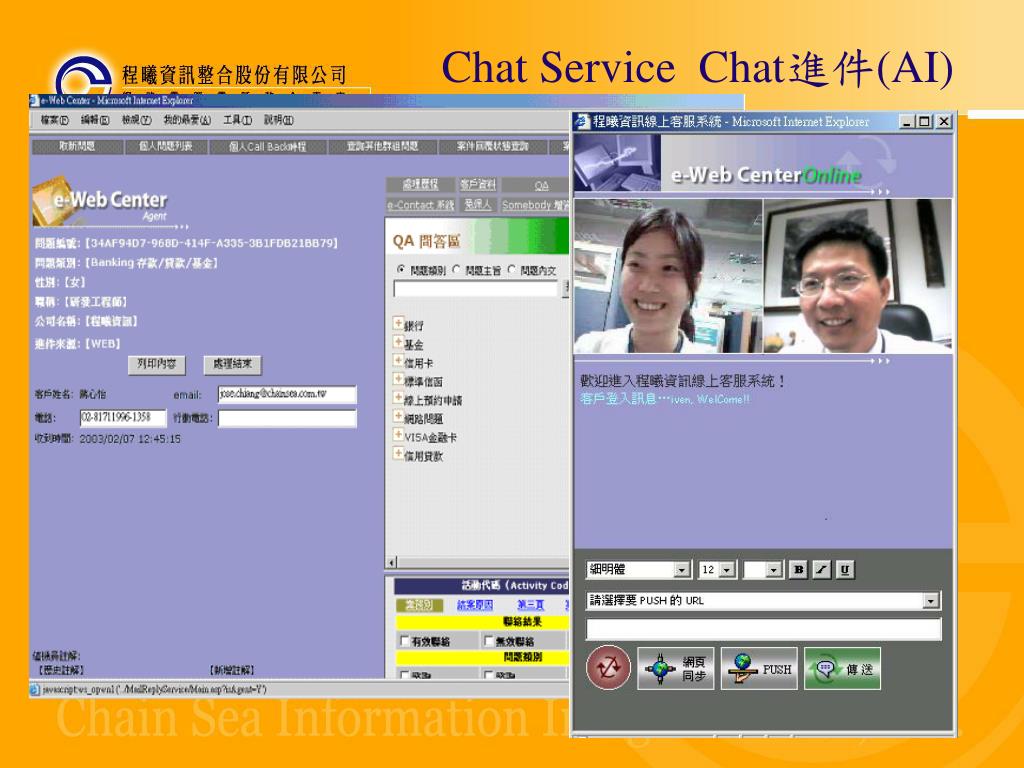Click the 電話 phone number field
1024x768 pixels.
pyautogui.click(x=123, y=417)
